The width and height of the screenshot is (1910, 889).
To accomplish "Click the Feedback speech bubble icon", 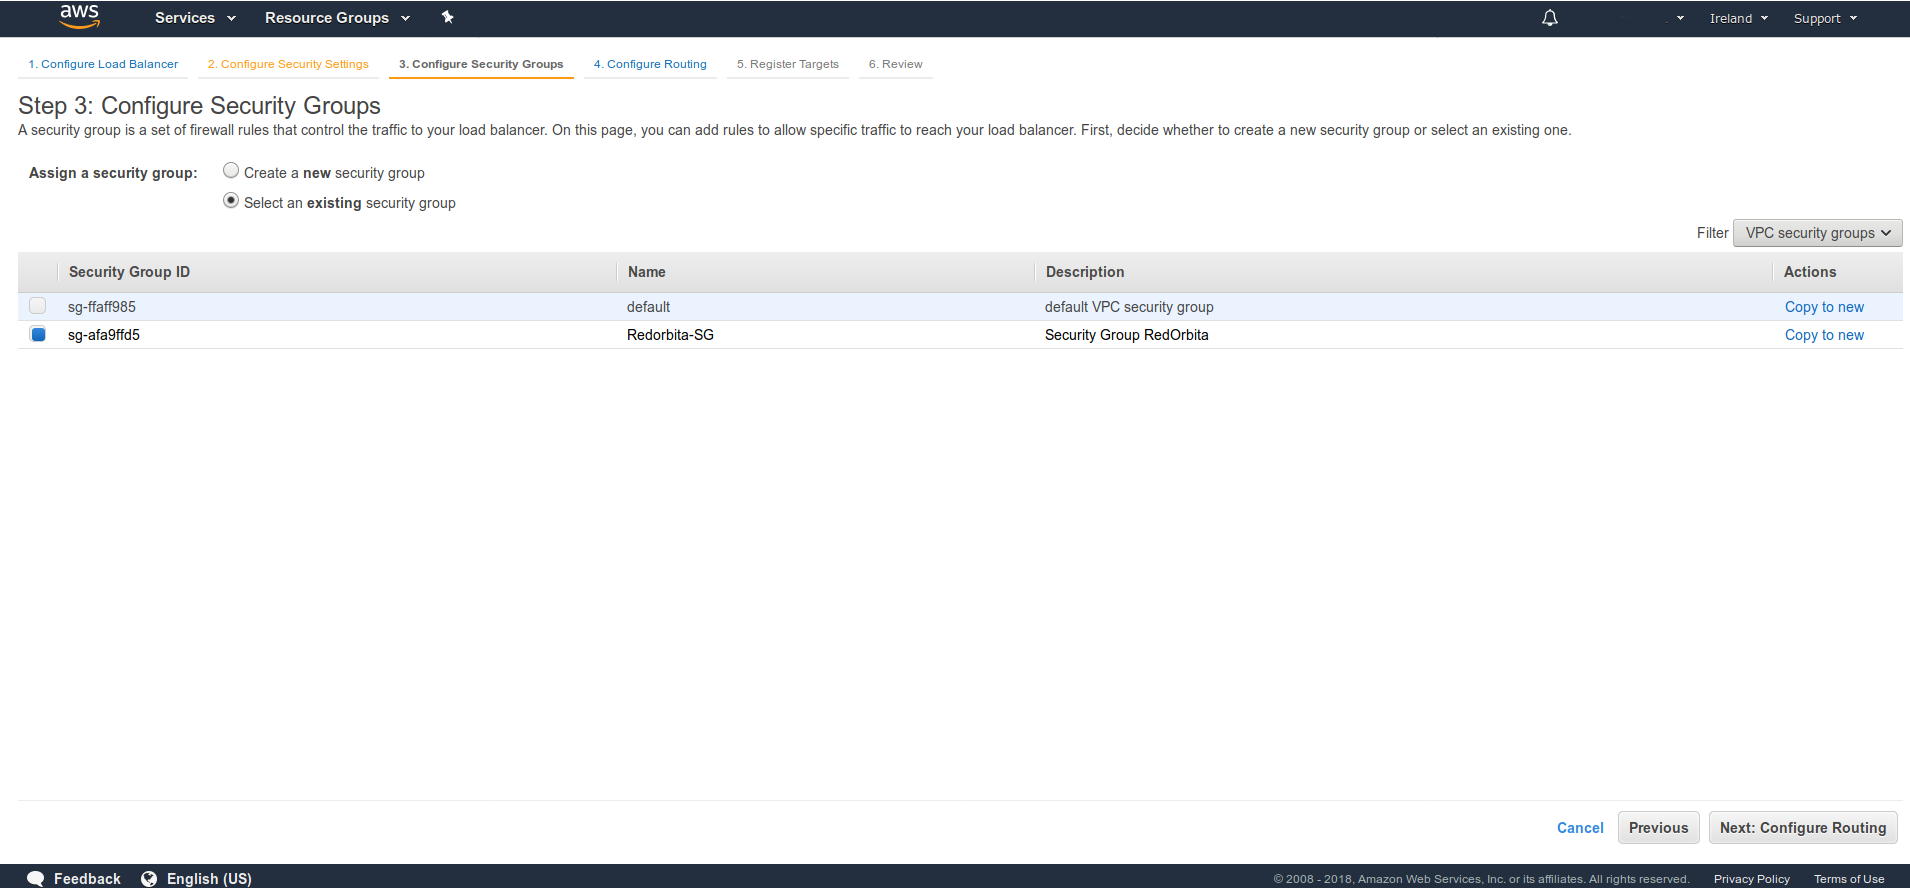I will click(x=36, y=878).
